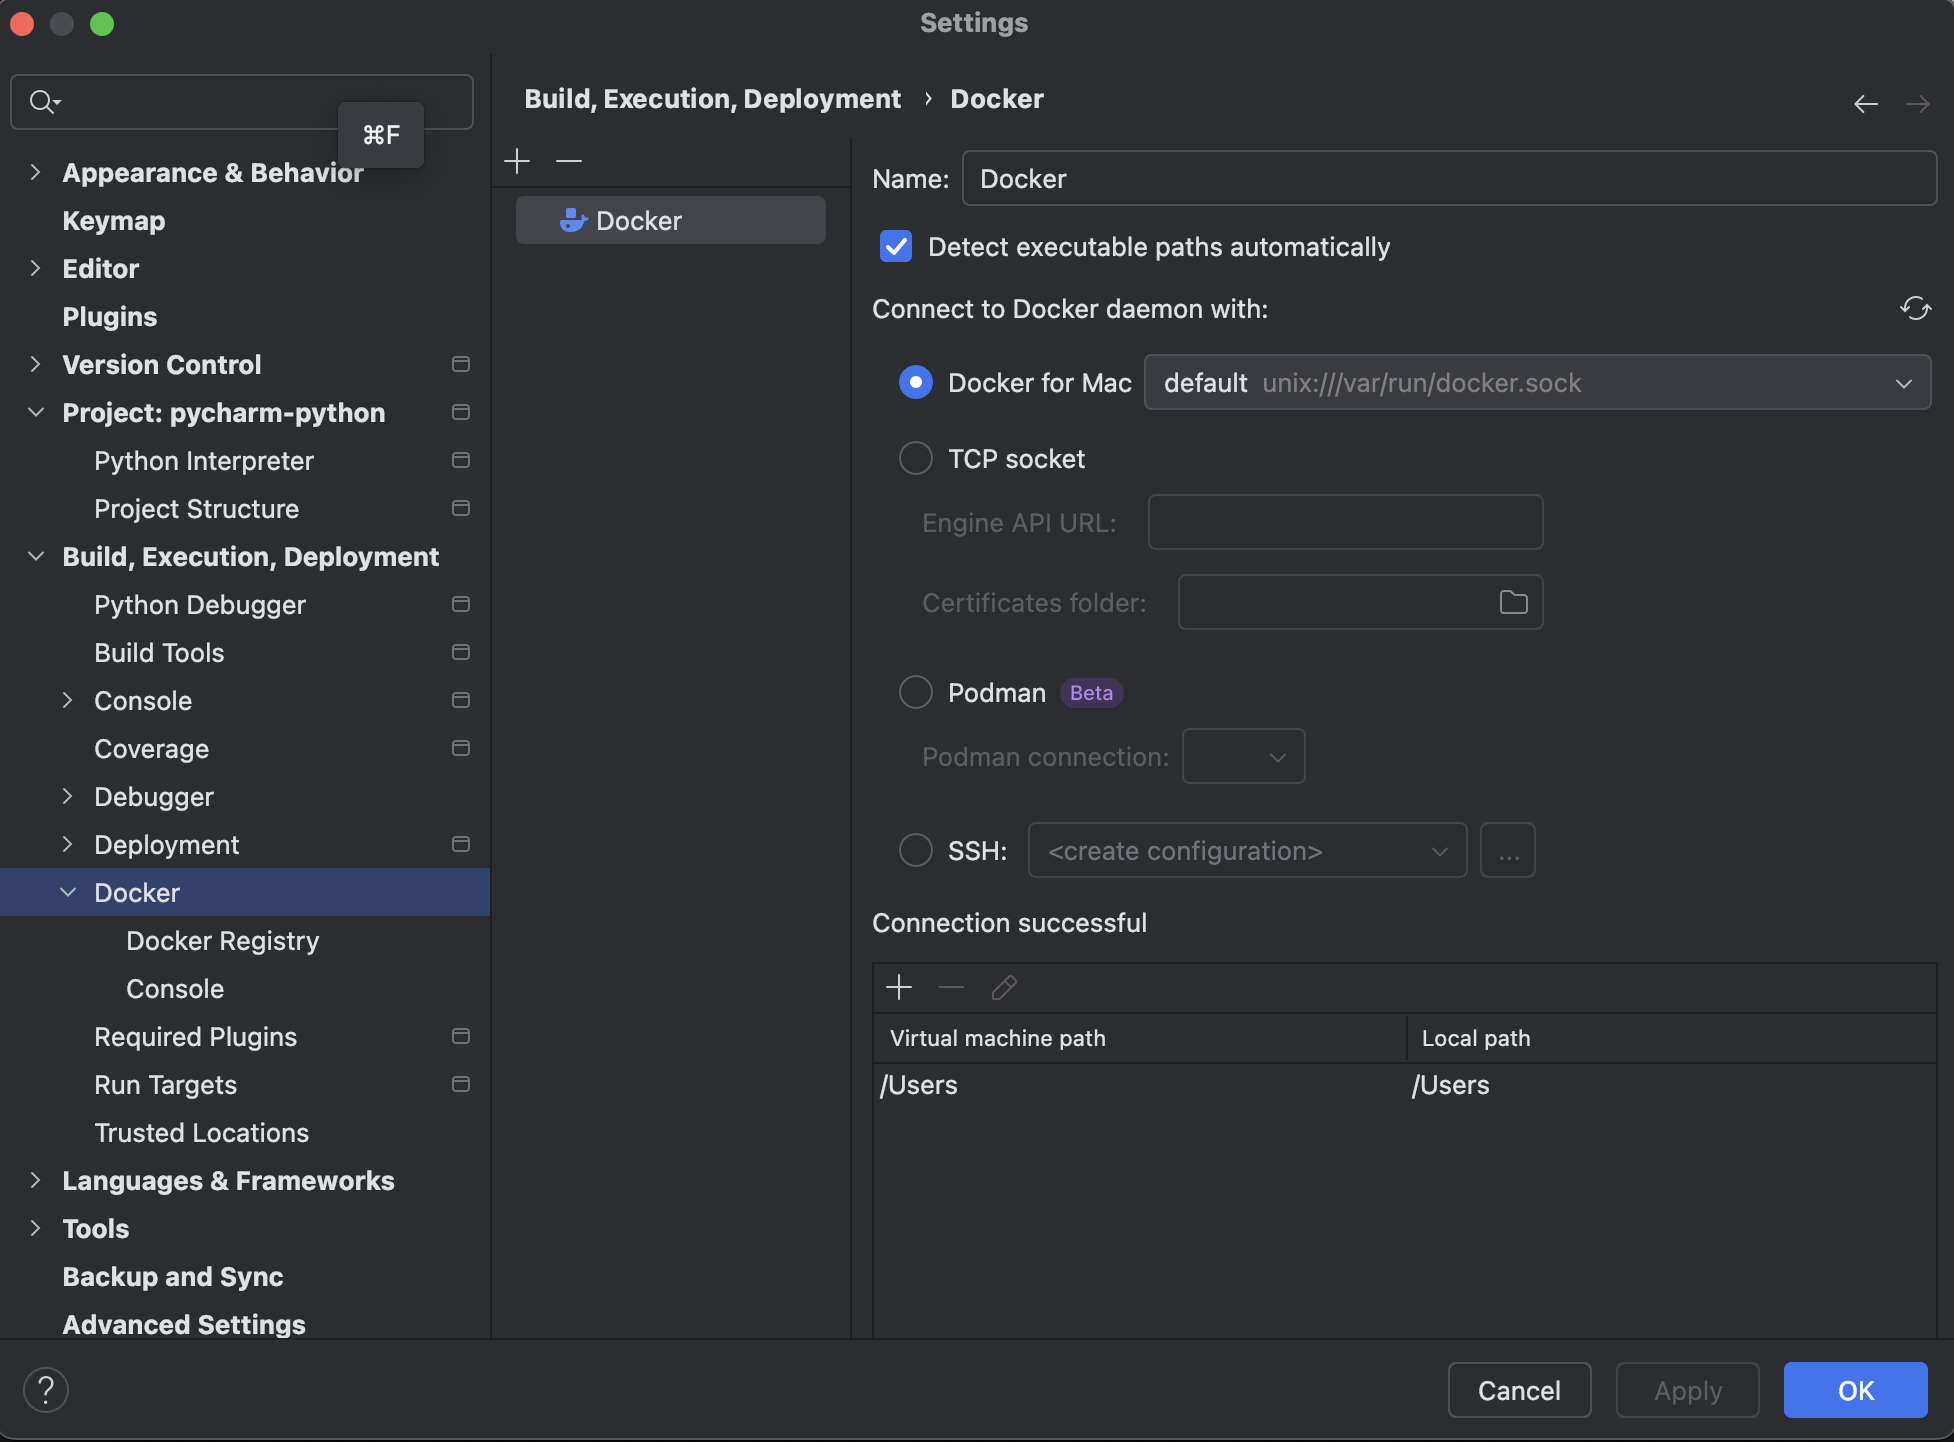The image size is (1954, 1442).
Task: Open help with question mark icon
Action: (46, 1390)
